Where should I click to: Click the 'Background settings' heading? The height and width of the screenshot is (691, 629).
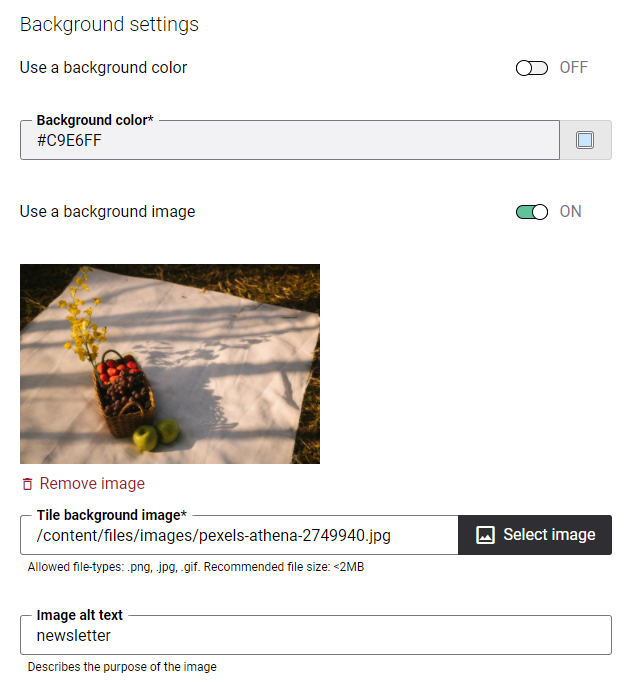pos(109,25)
